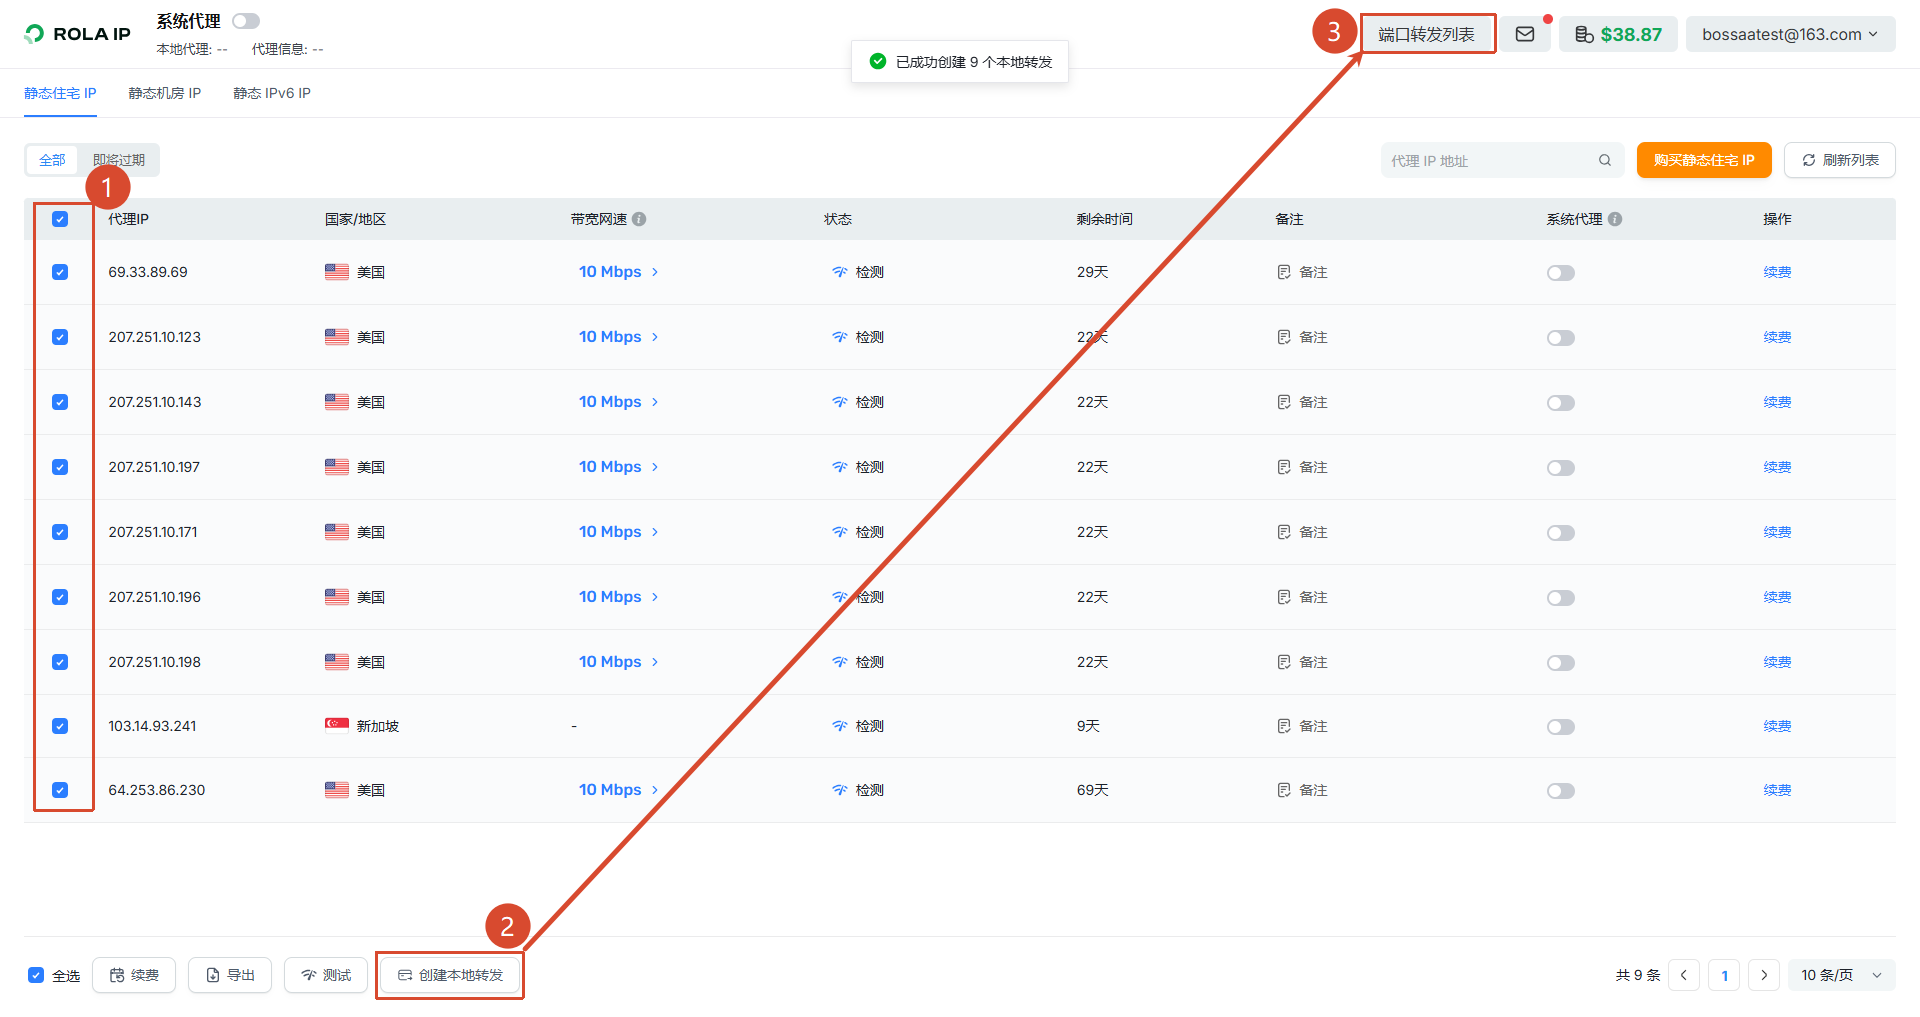
Task: Enable system proxy for 64.253.86.230
Action: tap(1561, 791)
